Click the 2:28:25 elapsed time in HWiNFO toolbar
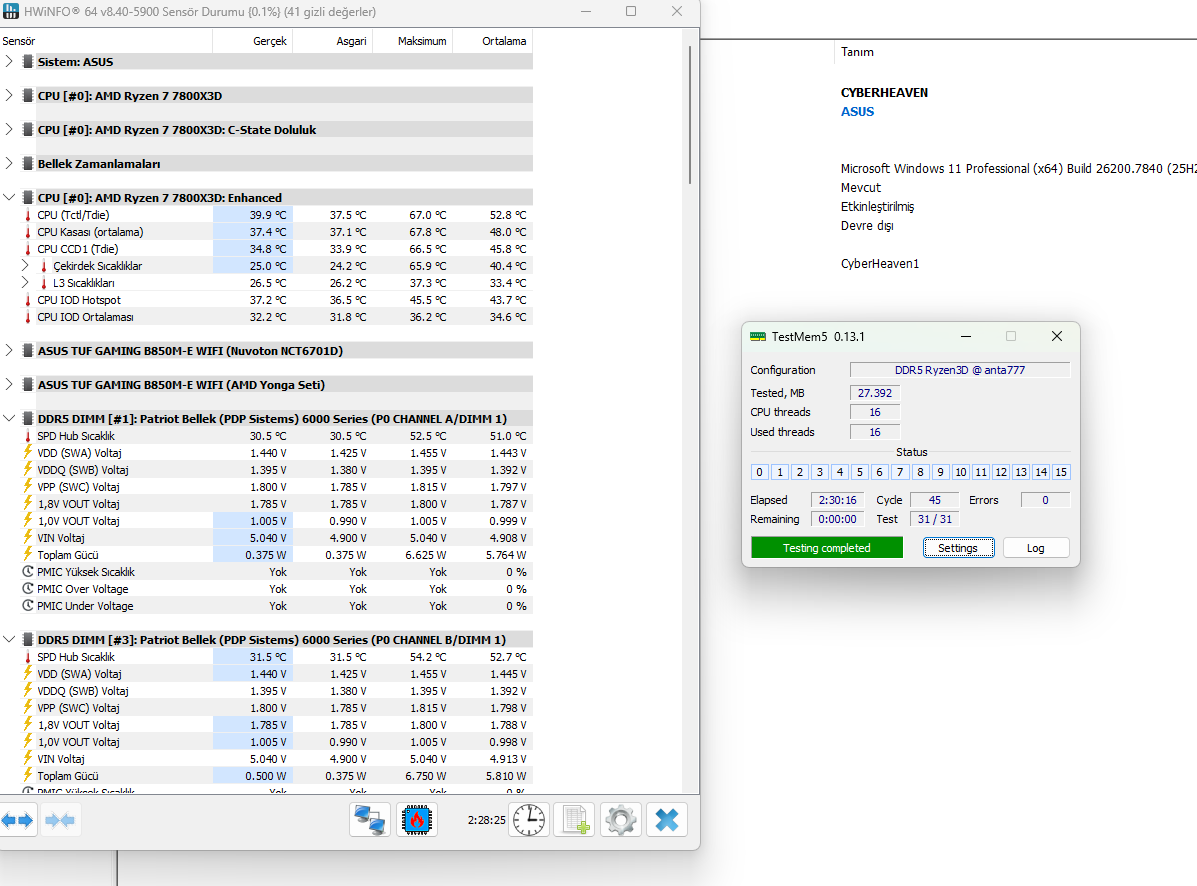 click(486, 820)
